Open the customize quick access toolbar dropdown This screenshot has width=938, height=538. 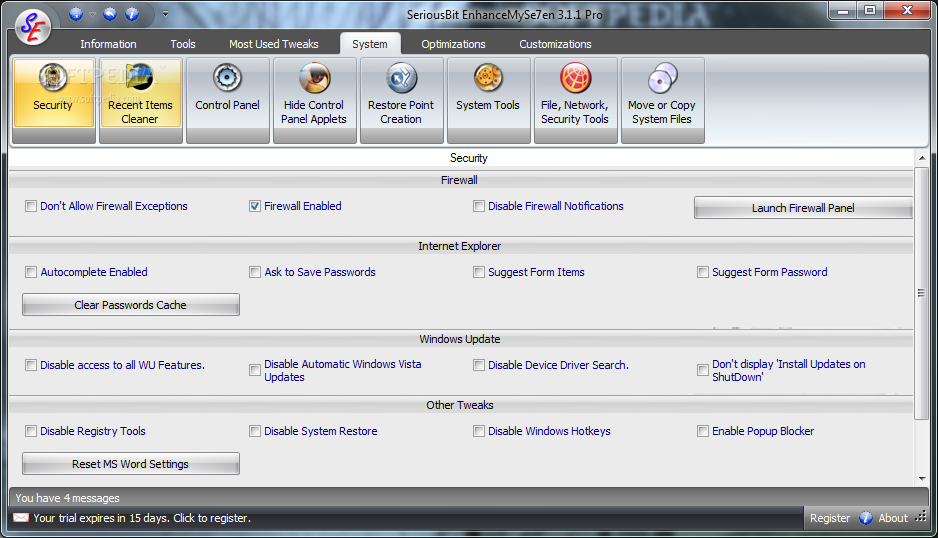point(165,14)
